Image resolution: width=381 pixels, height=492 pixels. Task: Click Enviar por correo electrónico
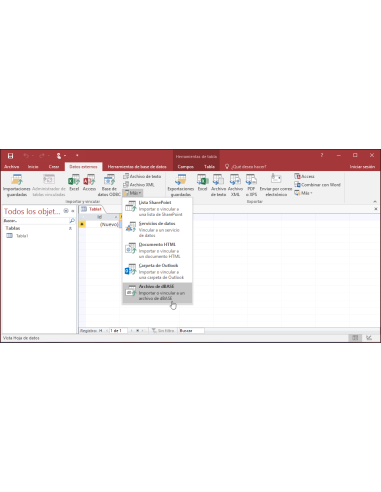tap(276, 185)
